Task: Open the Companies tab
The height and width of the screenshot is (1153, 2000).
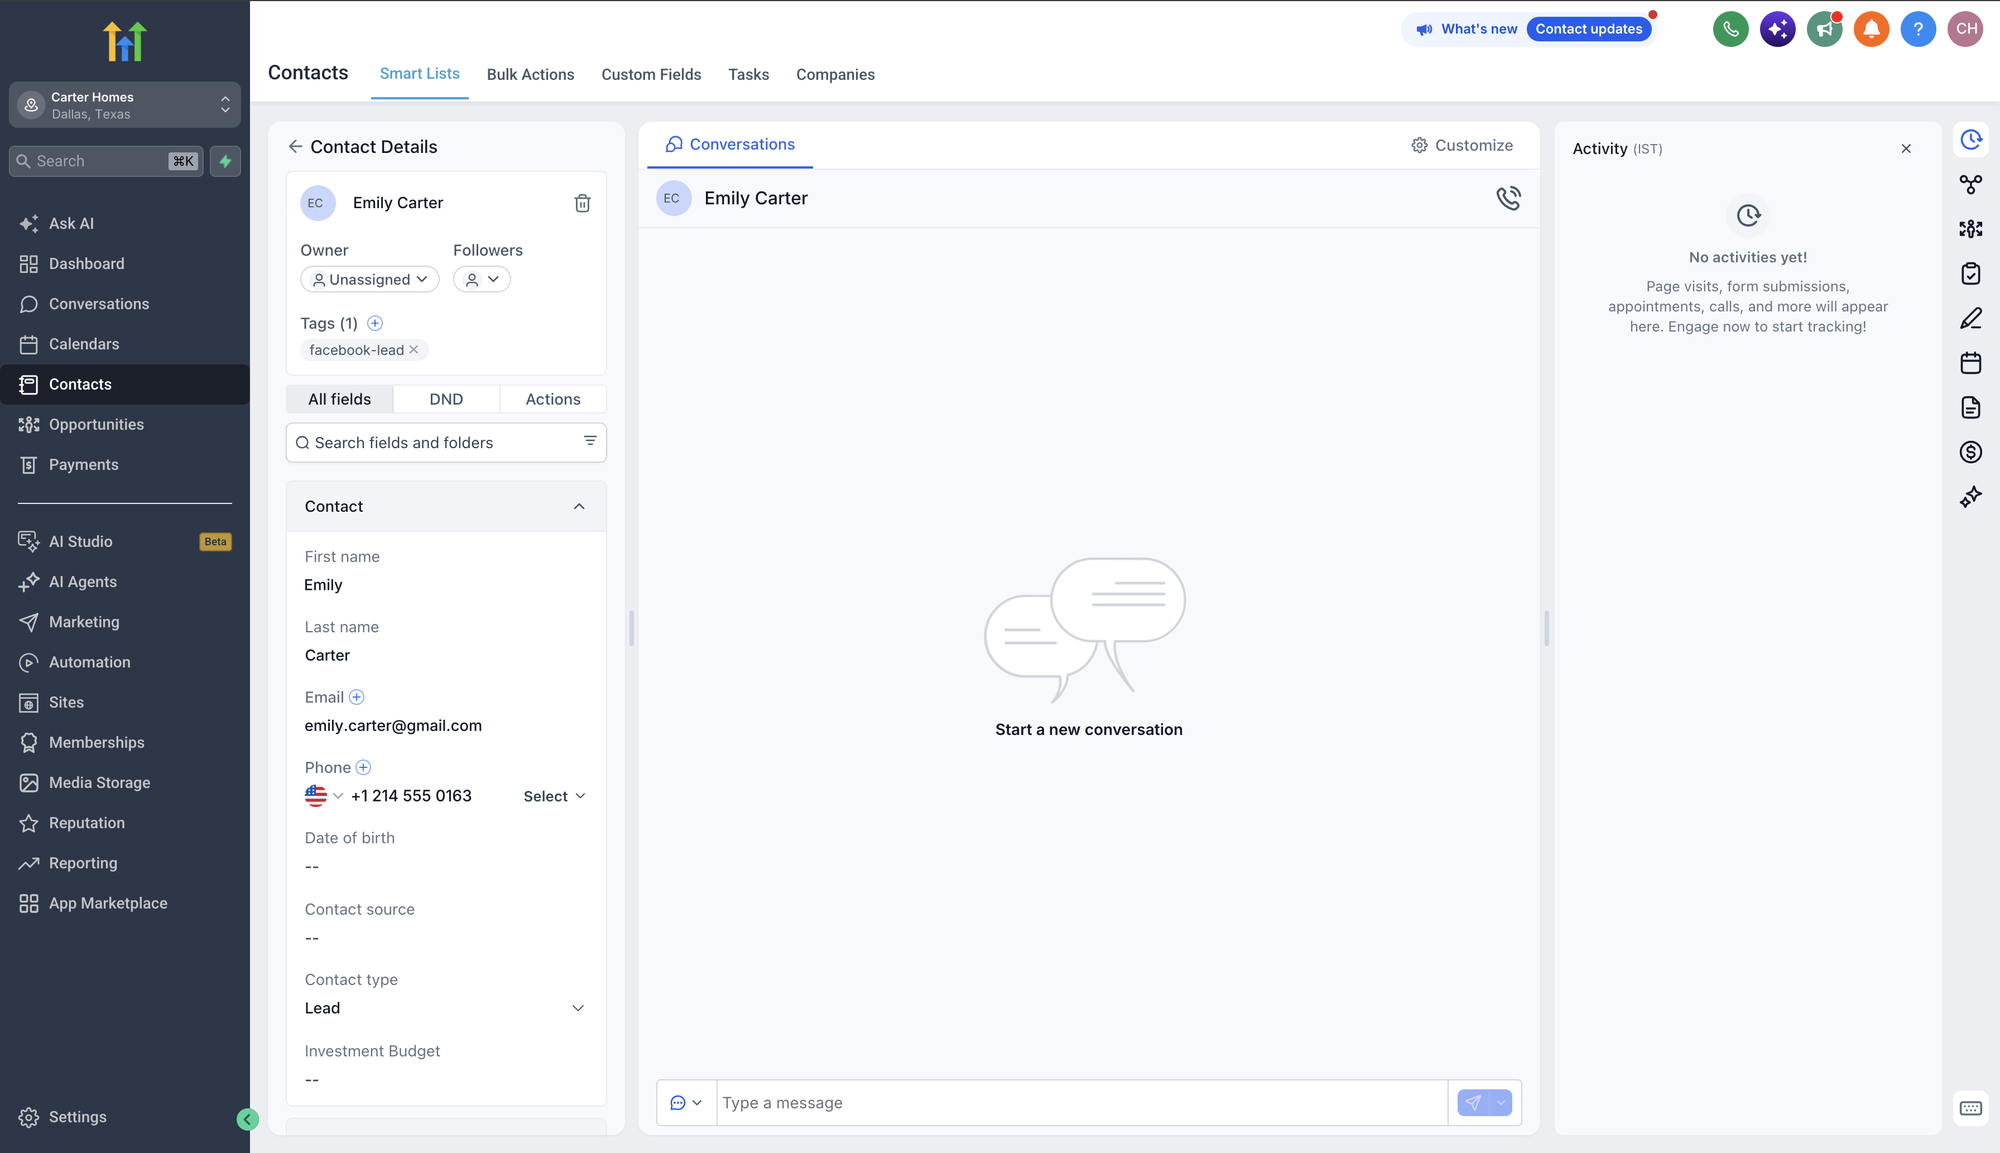Action: click(835, 74)
